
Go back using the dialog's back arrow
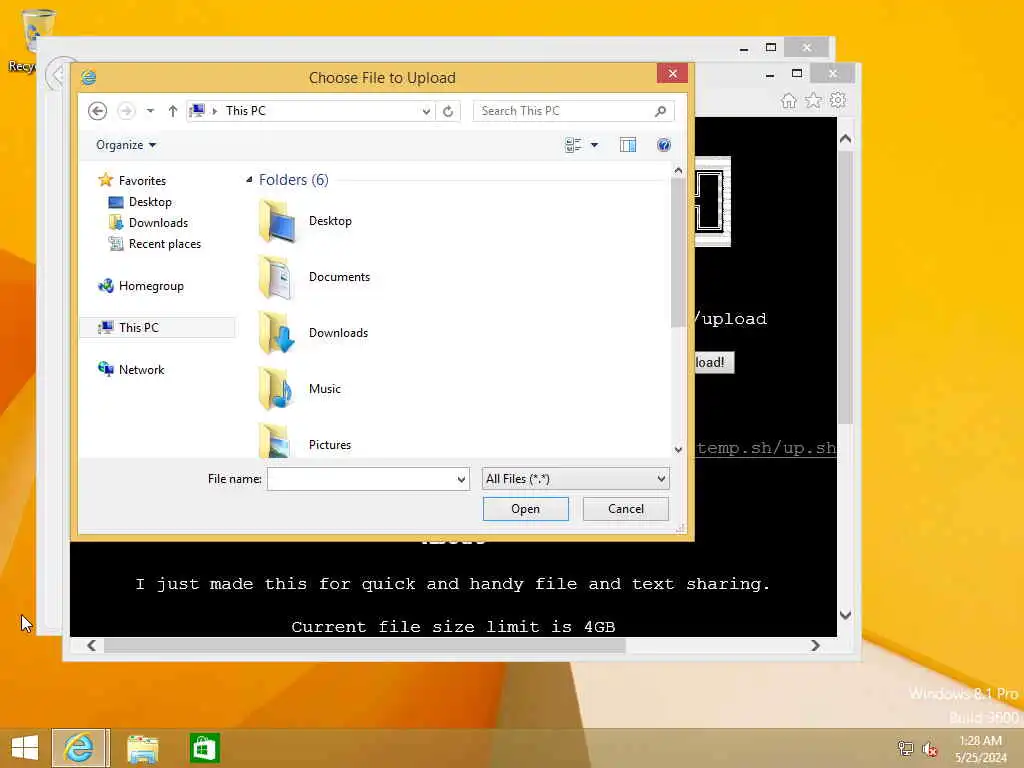(97, 111)
